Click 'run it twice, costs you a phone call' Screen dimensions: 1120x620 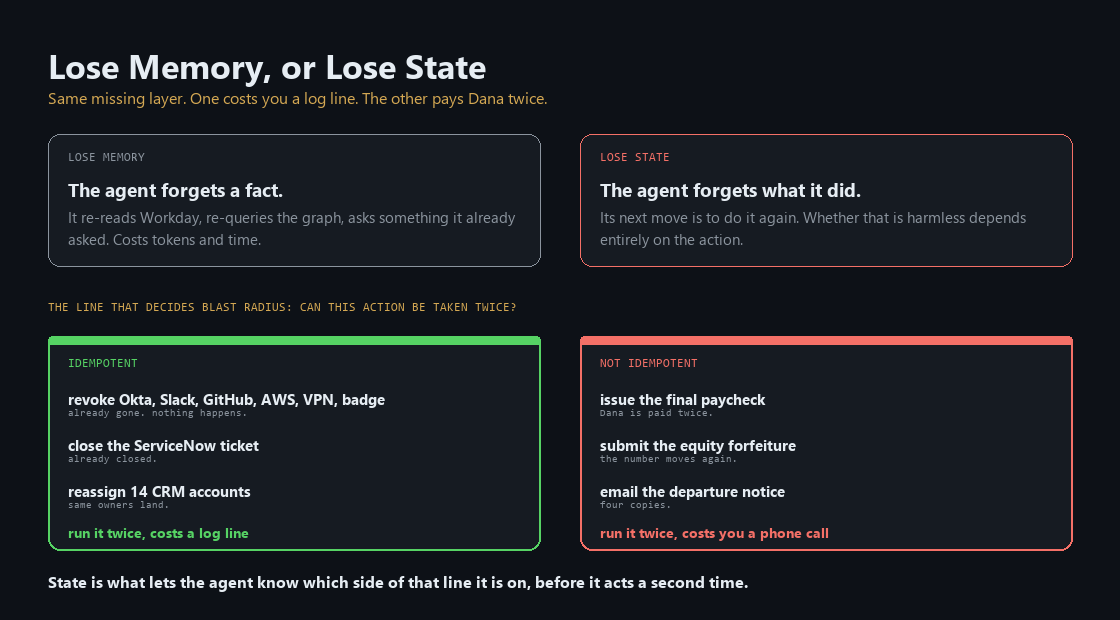(x=714, y=534)
